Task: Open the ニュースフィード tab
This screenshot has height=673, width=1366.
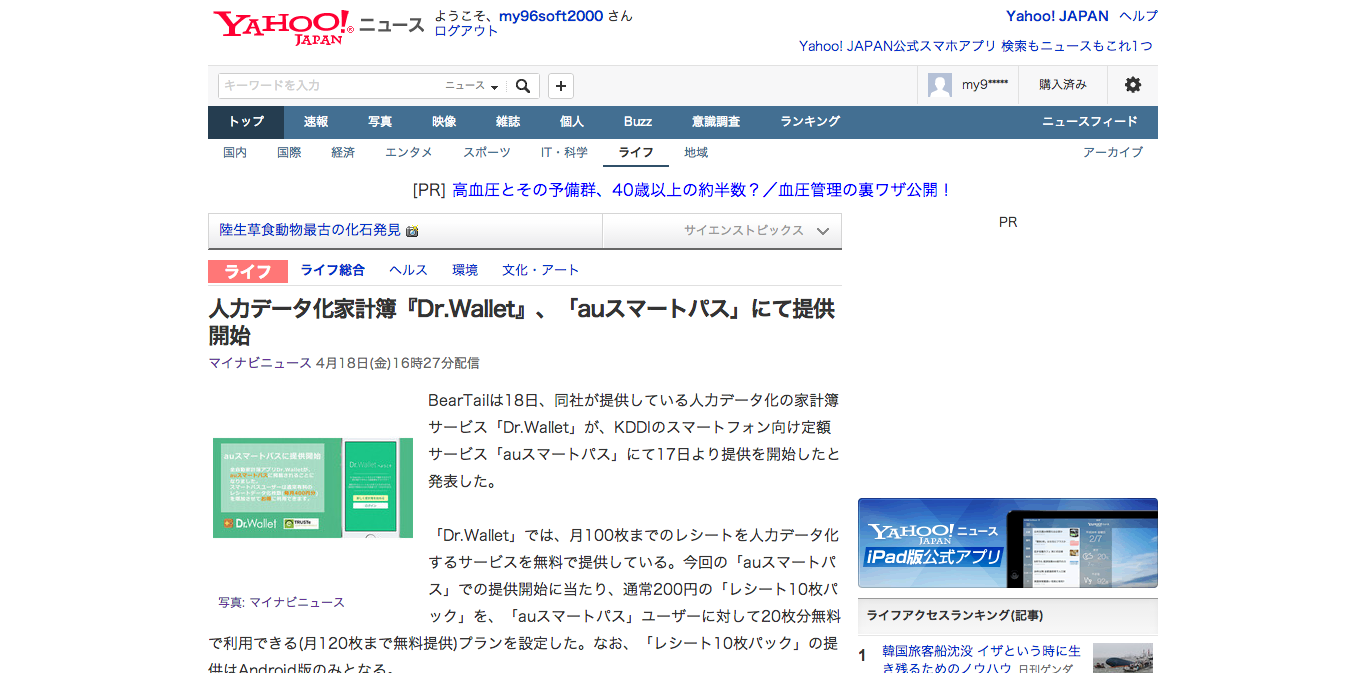Action: point(1090,122)
